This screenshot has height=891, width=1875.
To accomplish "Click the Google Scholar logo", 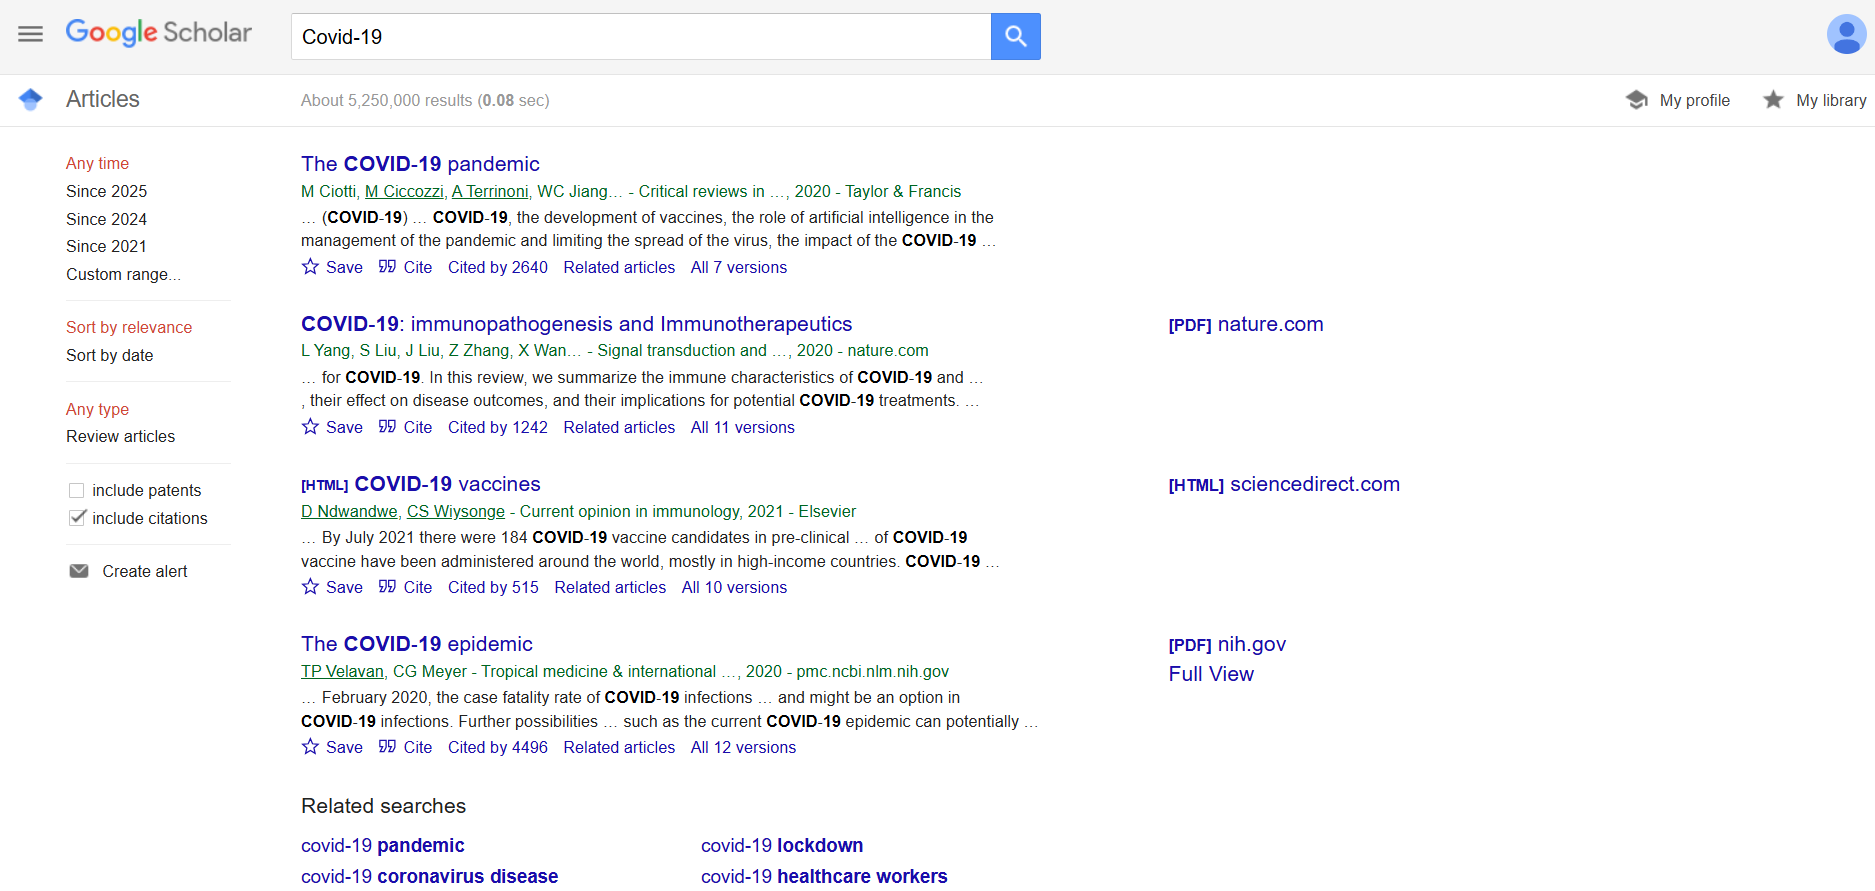I will coord(159,33).
